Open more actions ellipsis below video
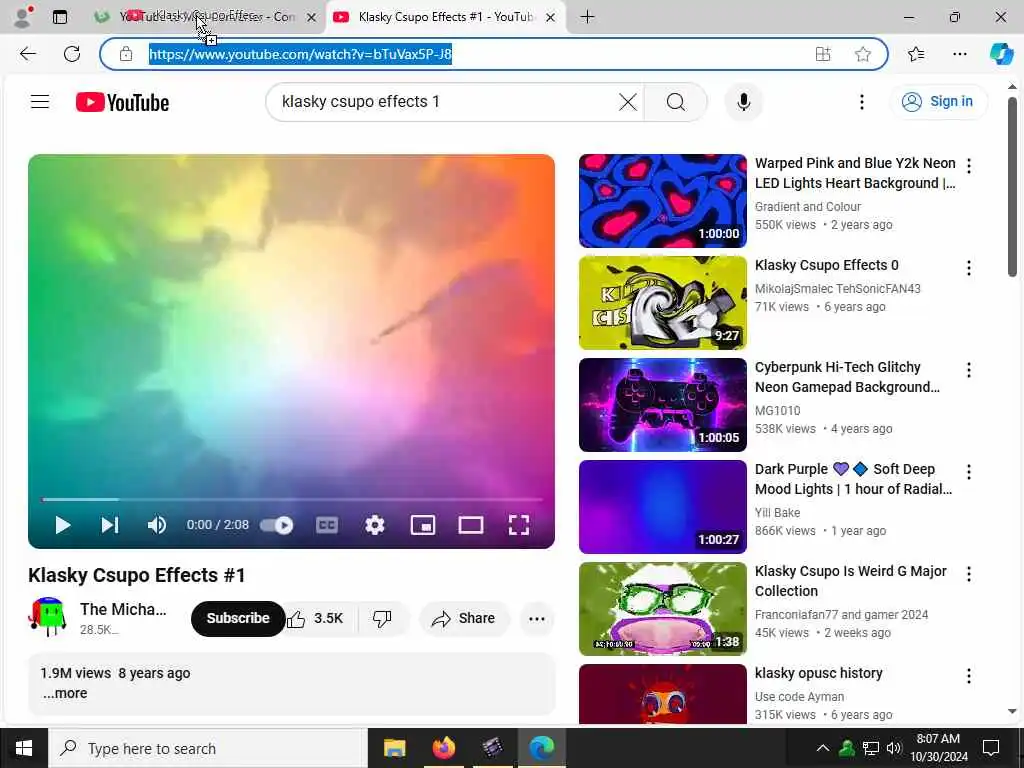This screenshot has width=1024, height=768. (x=537, y=618)
